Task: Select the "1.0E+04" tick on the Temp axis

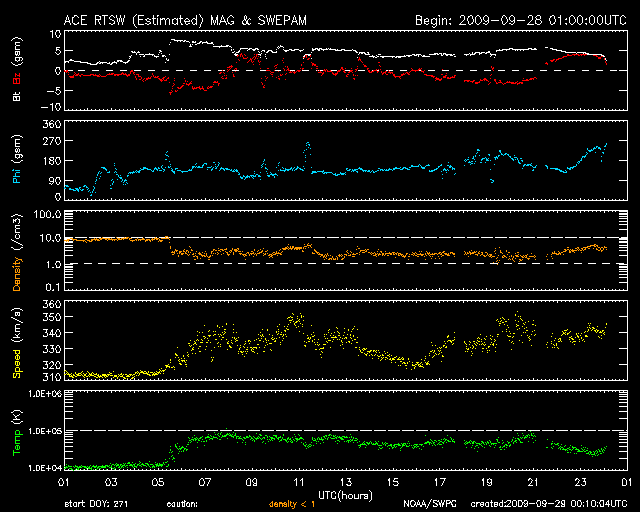Action: (45, 468)
